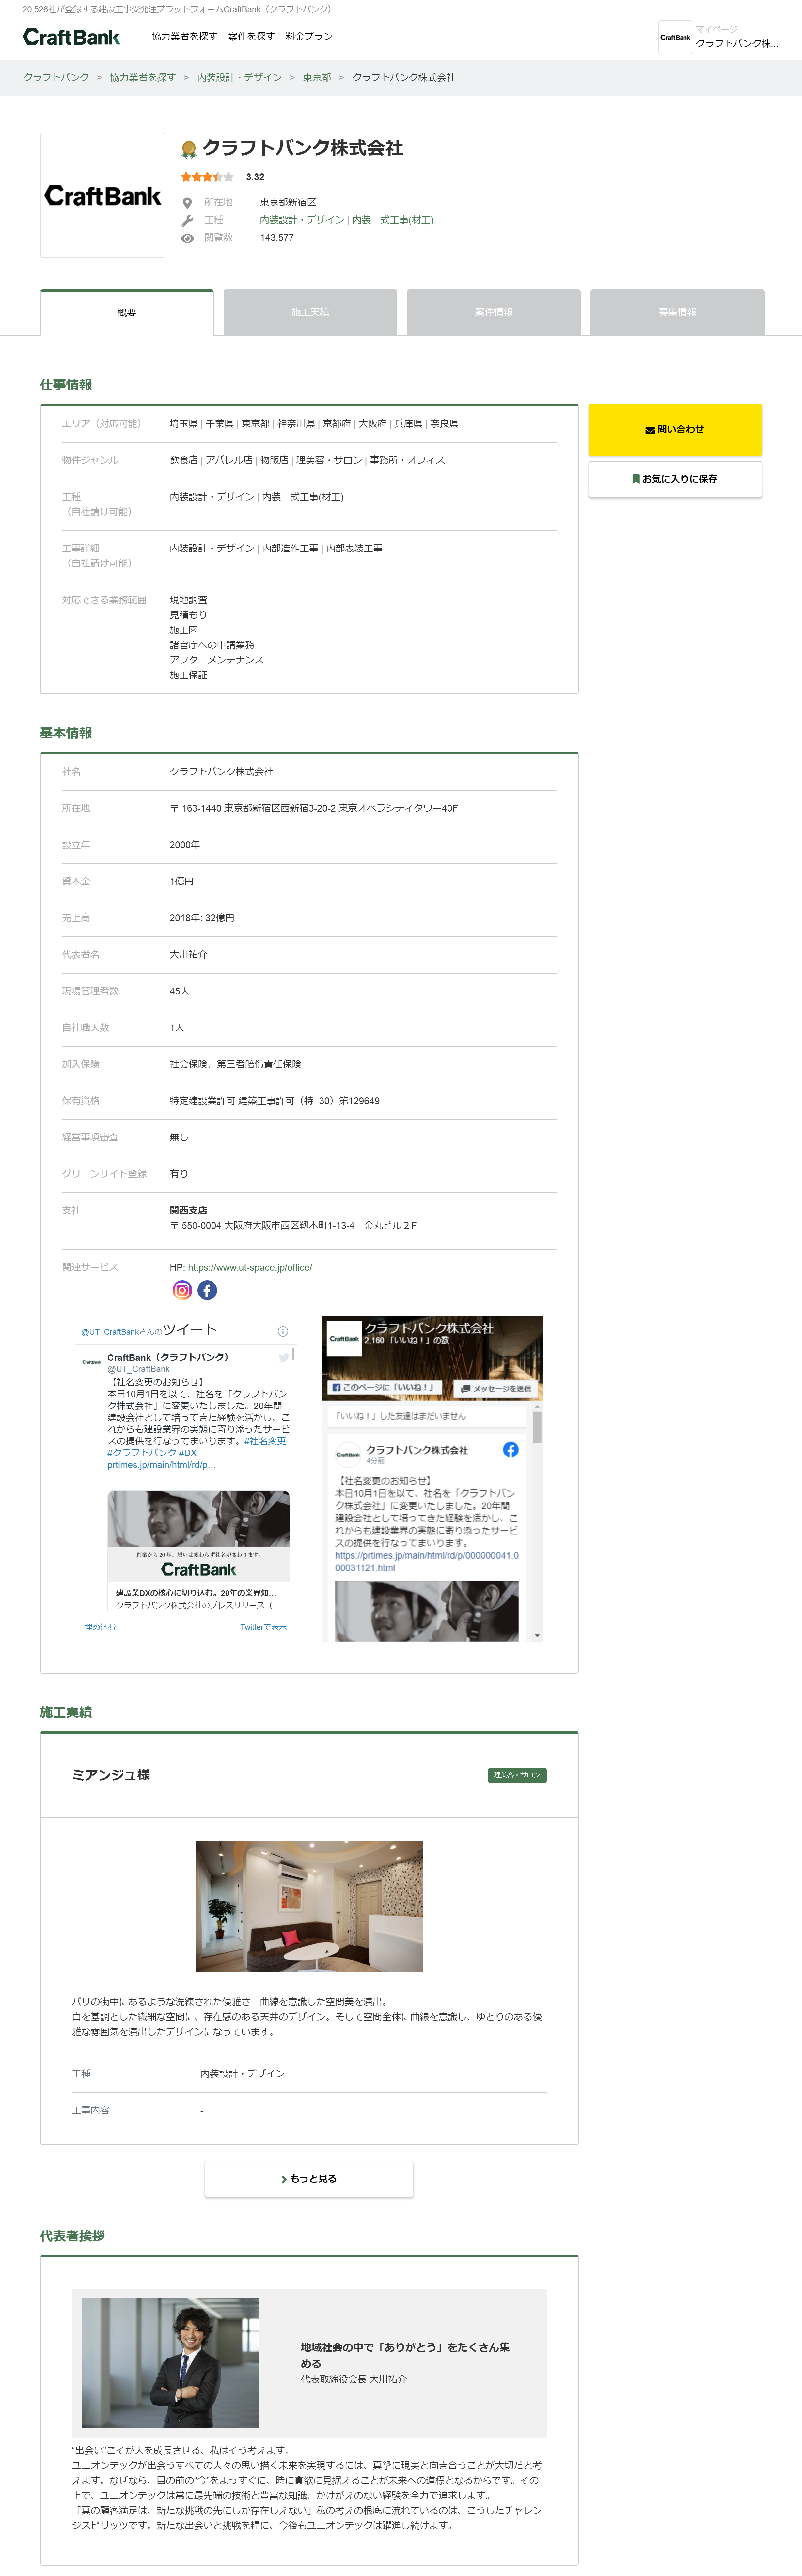Click the star rating icons

point(207,177)
